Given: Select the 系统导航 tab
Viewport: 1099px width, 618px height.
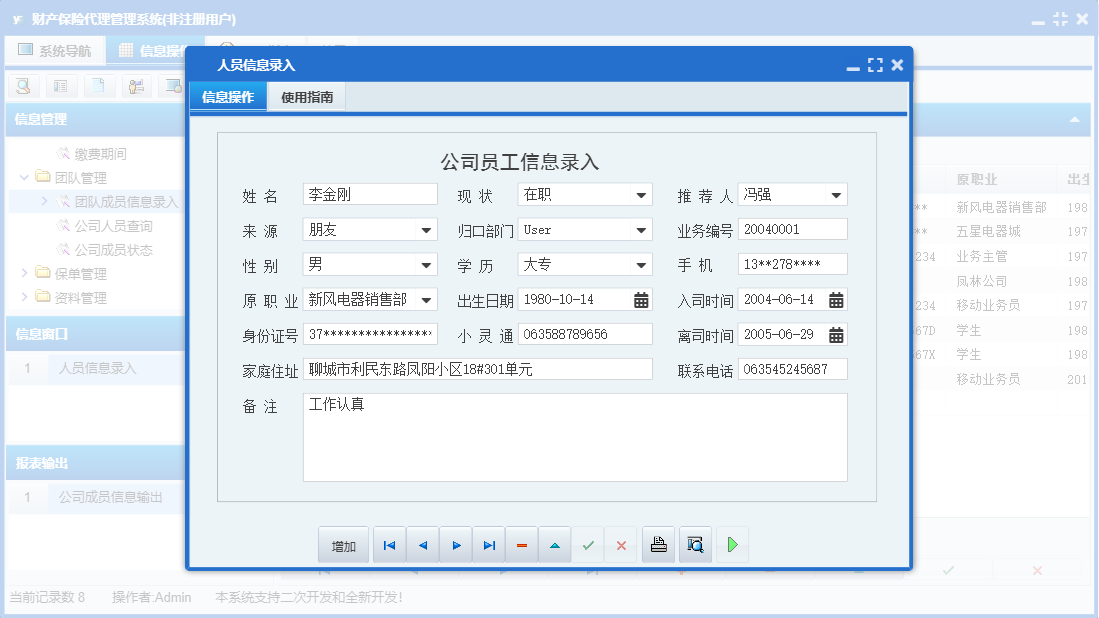Looking at the screenshot, I should pos(55,49).
